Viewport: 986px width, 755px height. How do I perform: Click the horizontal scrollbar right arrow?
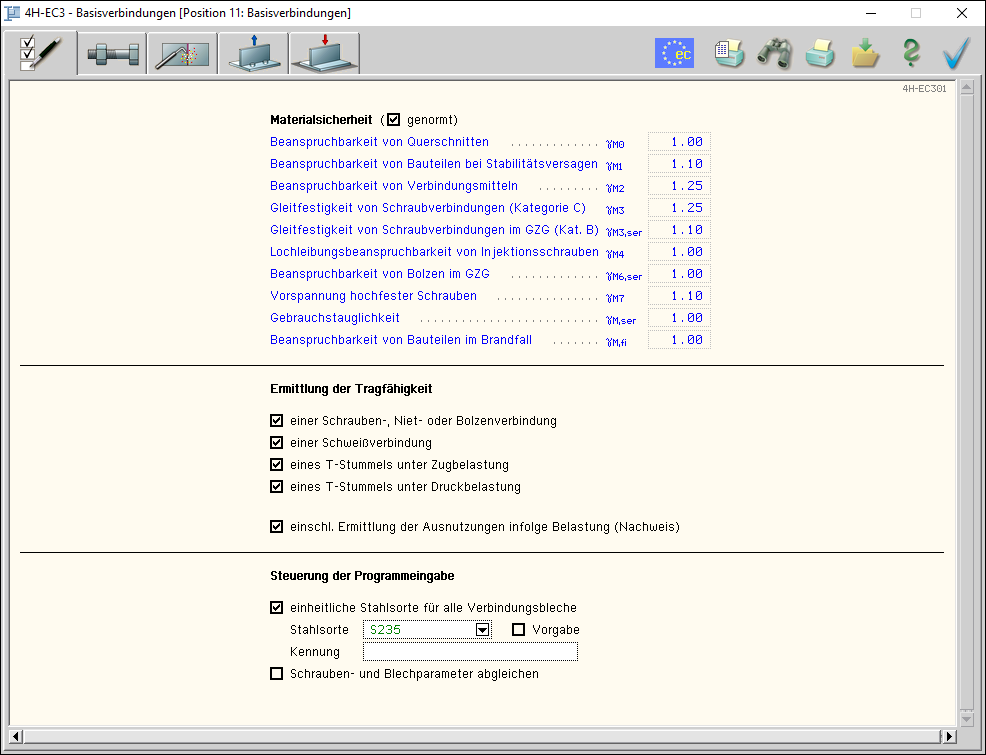pyautogui.click(x=948, y=736)
